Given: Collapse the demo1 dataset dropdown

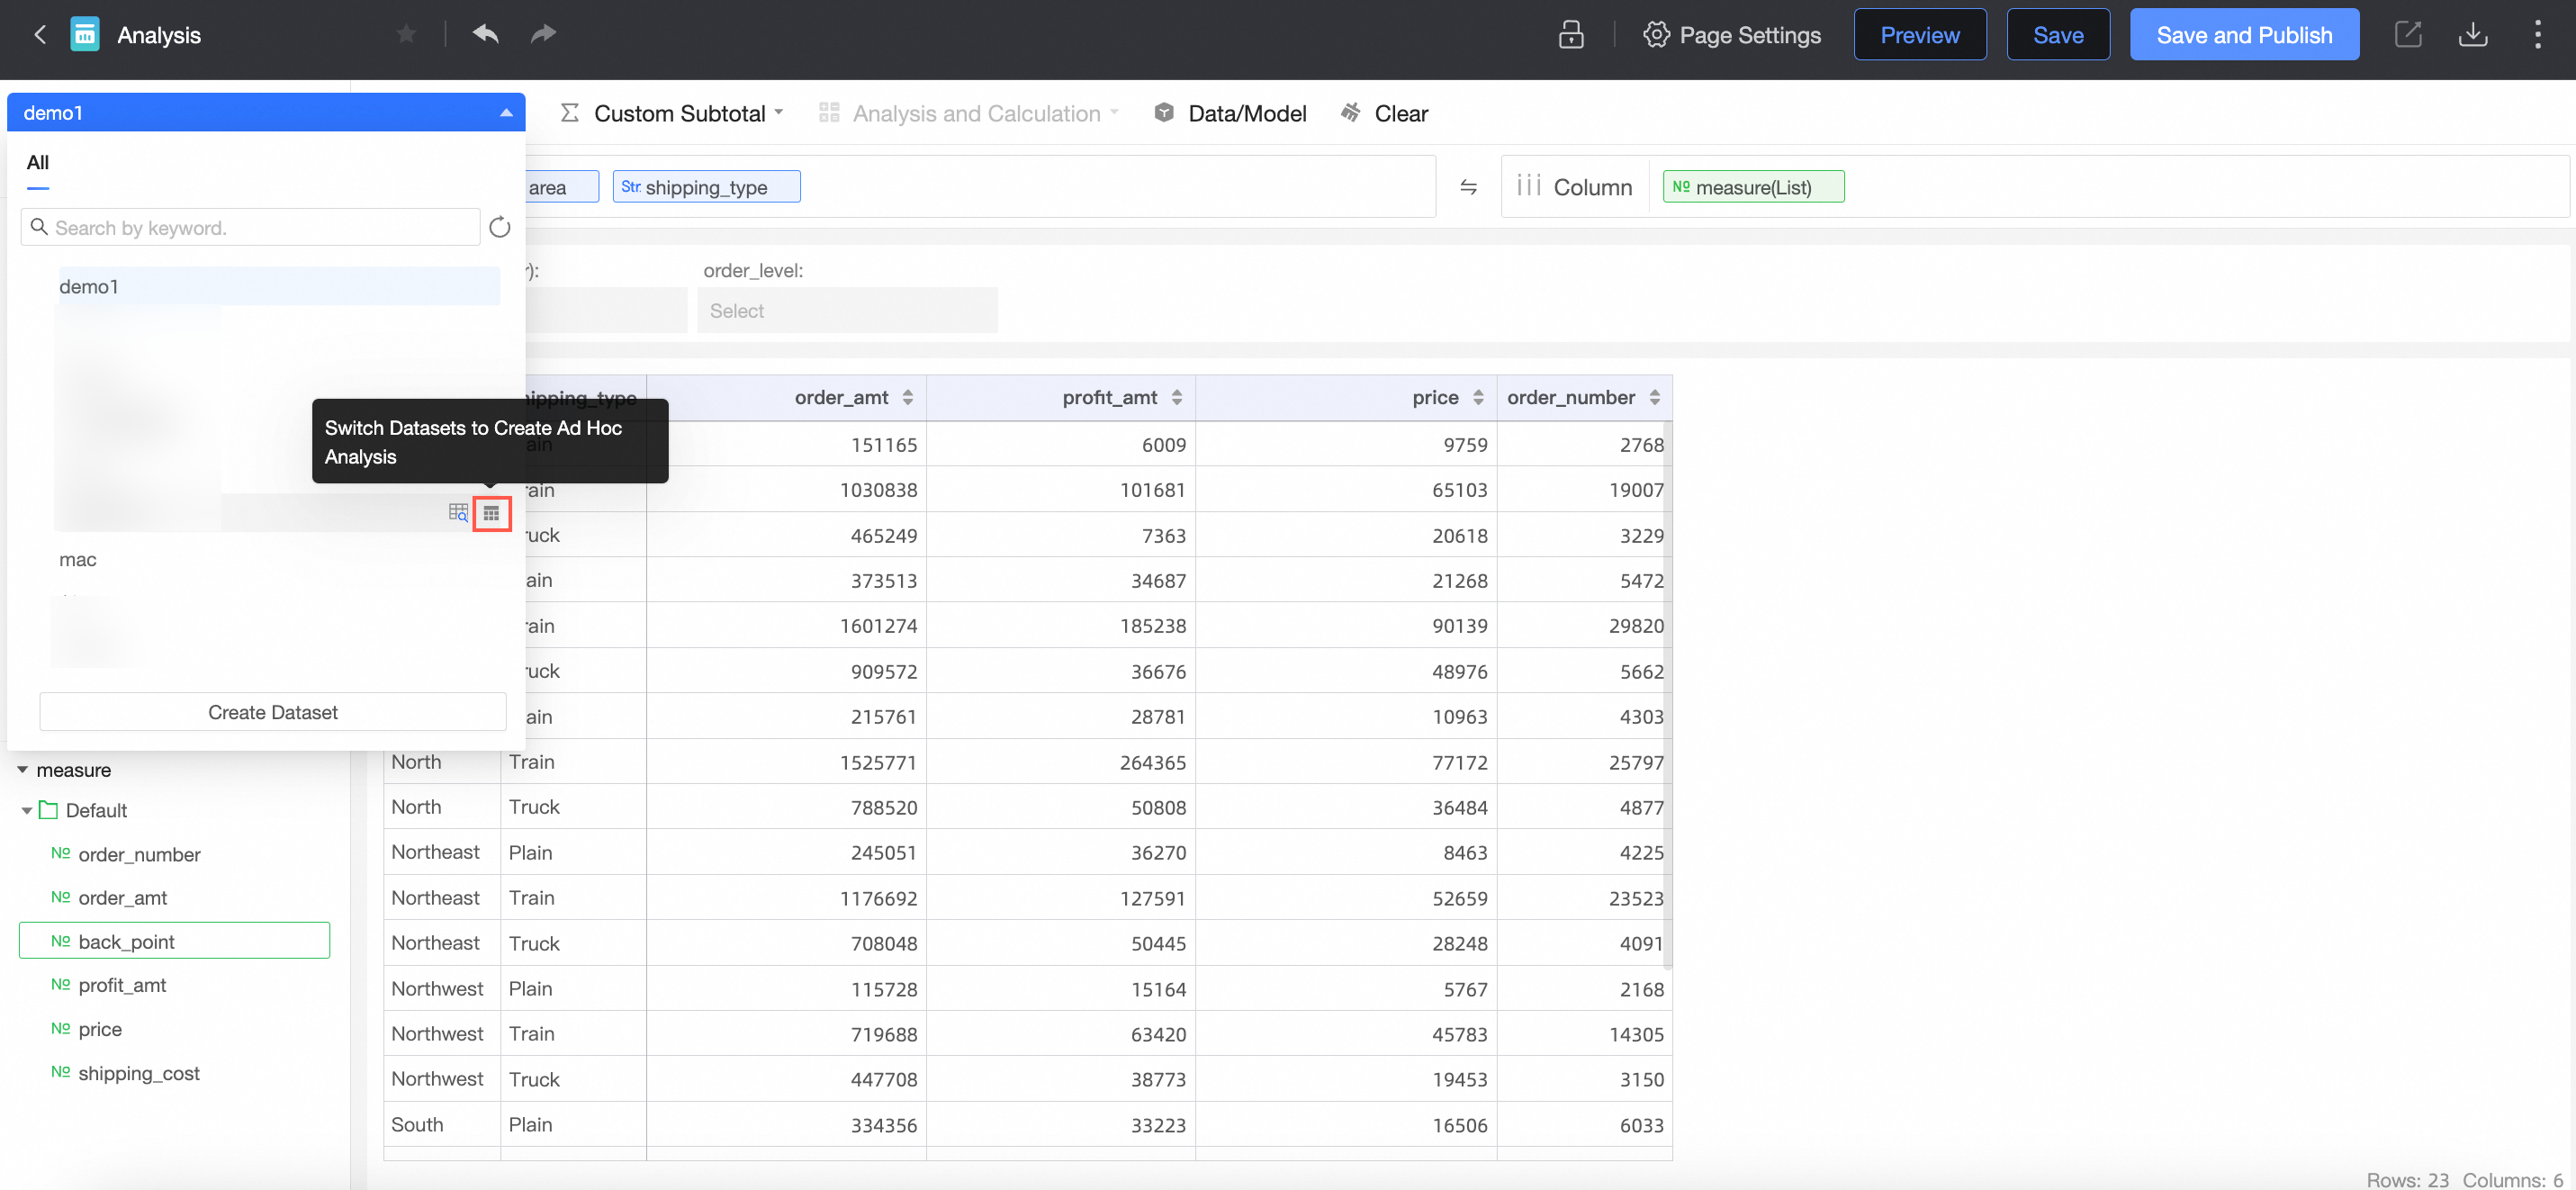Looking at the screenshot, I should point(506,113).
